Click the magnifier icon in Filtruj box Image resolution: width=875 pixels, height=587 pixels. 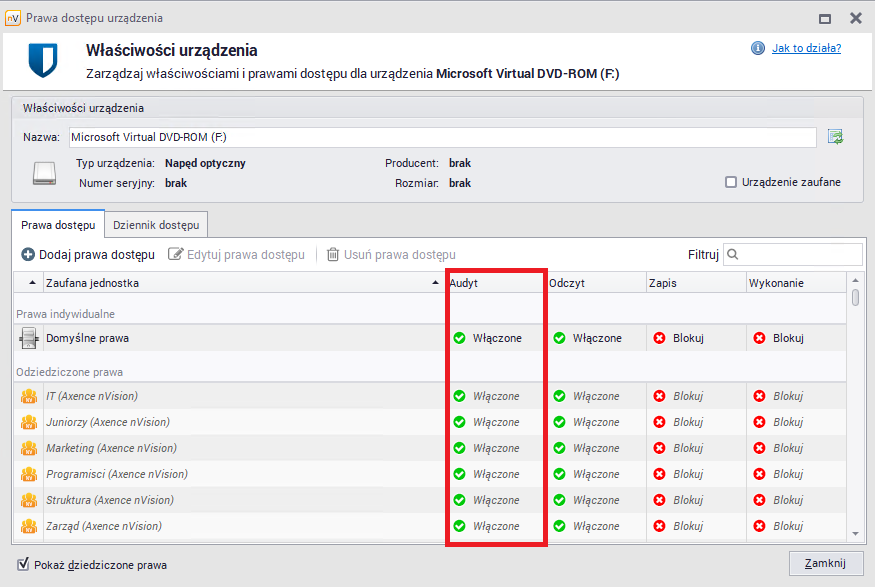click(x=733, y=255)
